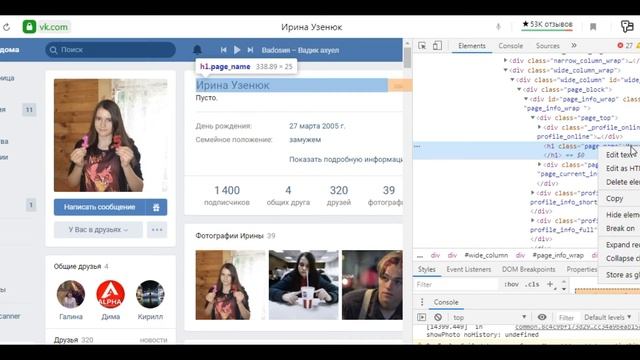This screenshot has width=640, height=360.
Task: Open the 'У Вас в друзьях' dropdown
Action: (98, 230)
